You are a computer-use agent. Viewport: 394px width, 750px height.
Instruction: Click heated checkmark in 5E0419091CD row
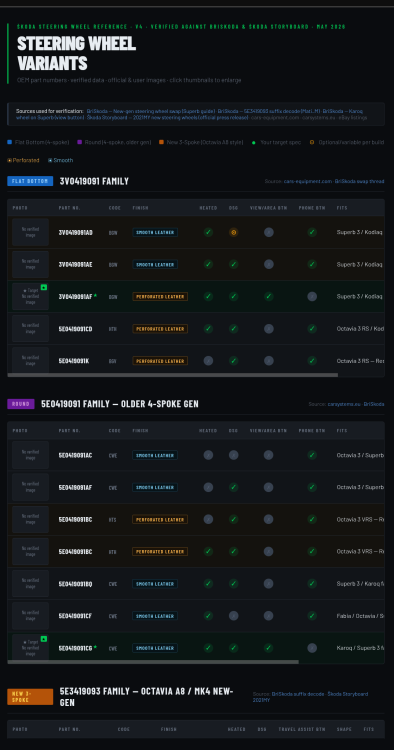[208, 329]
